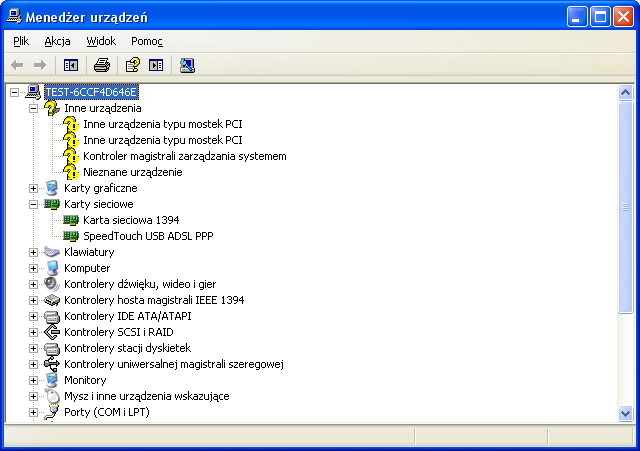Select SpeedTouch USB ADSL PPP device
The height and width of the screenshot is (451, 640).
pos(148,236)
